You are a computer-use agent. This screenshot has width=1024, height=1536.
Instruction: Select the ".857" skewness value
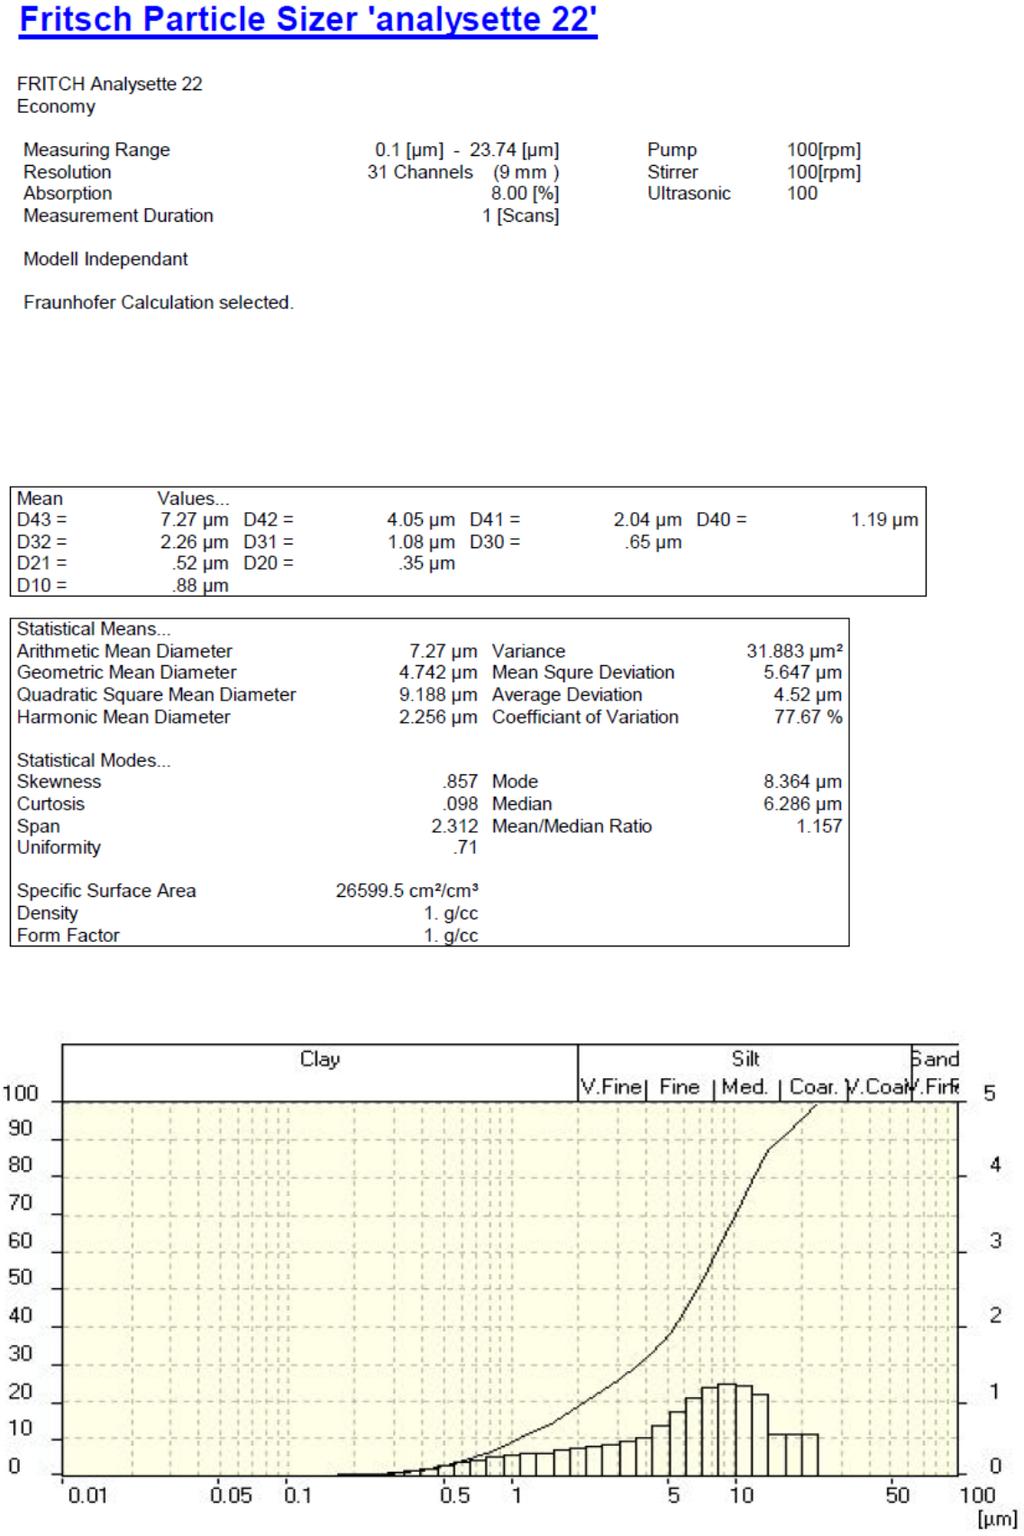(460, 782)
